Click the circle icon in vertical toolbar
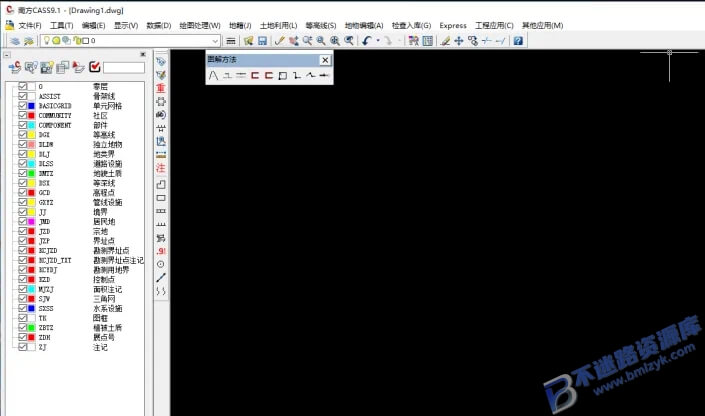Image resolution: width=705 pixels, height=416 pixels. [161, 264]
